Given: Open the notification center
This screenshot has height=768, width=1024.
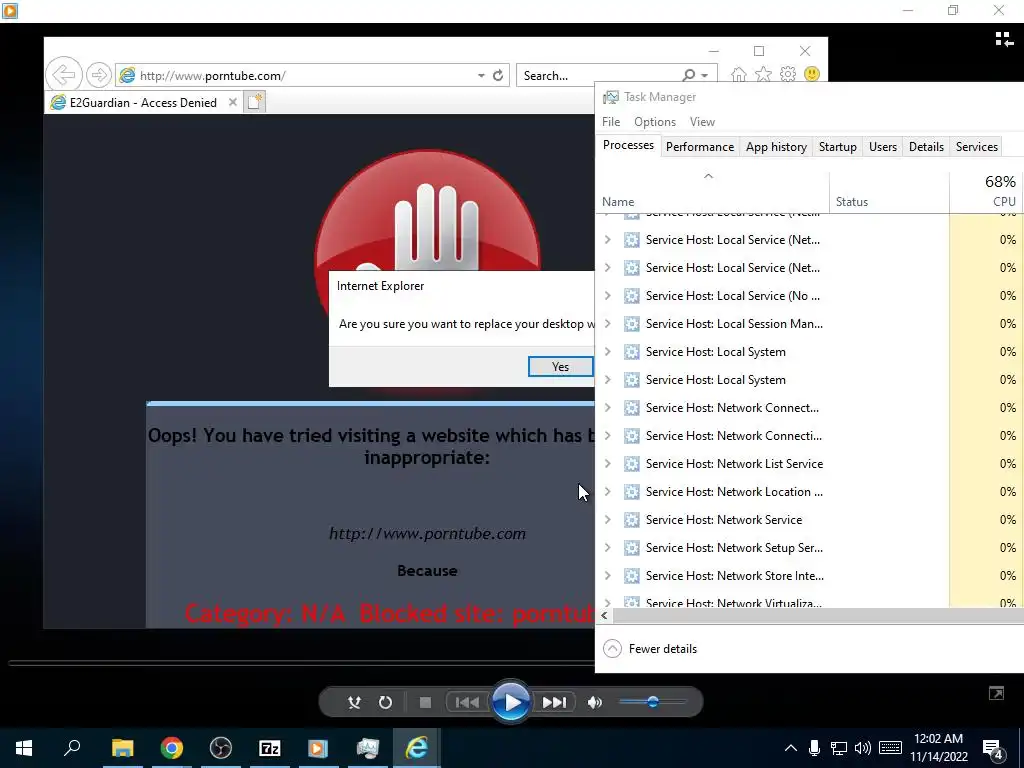Looking at the screenshot, I should tap(993, 749).
